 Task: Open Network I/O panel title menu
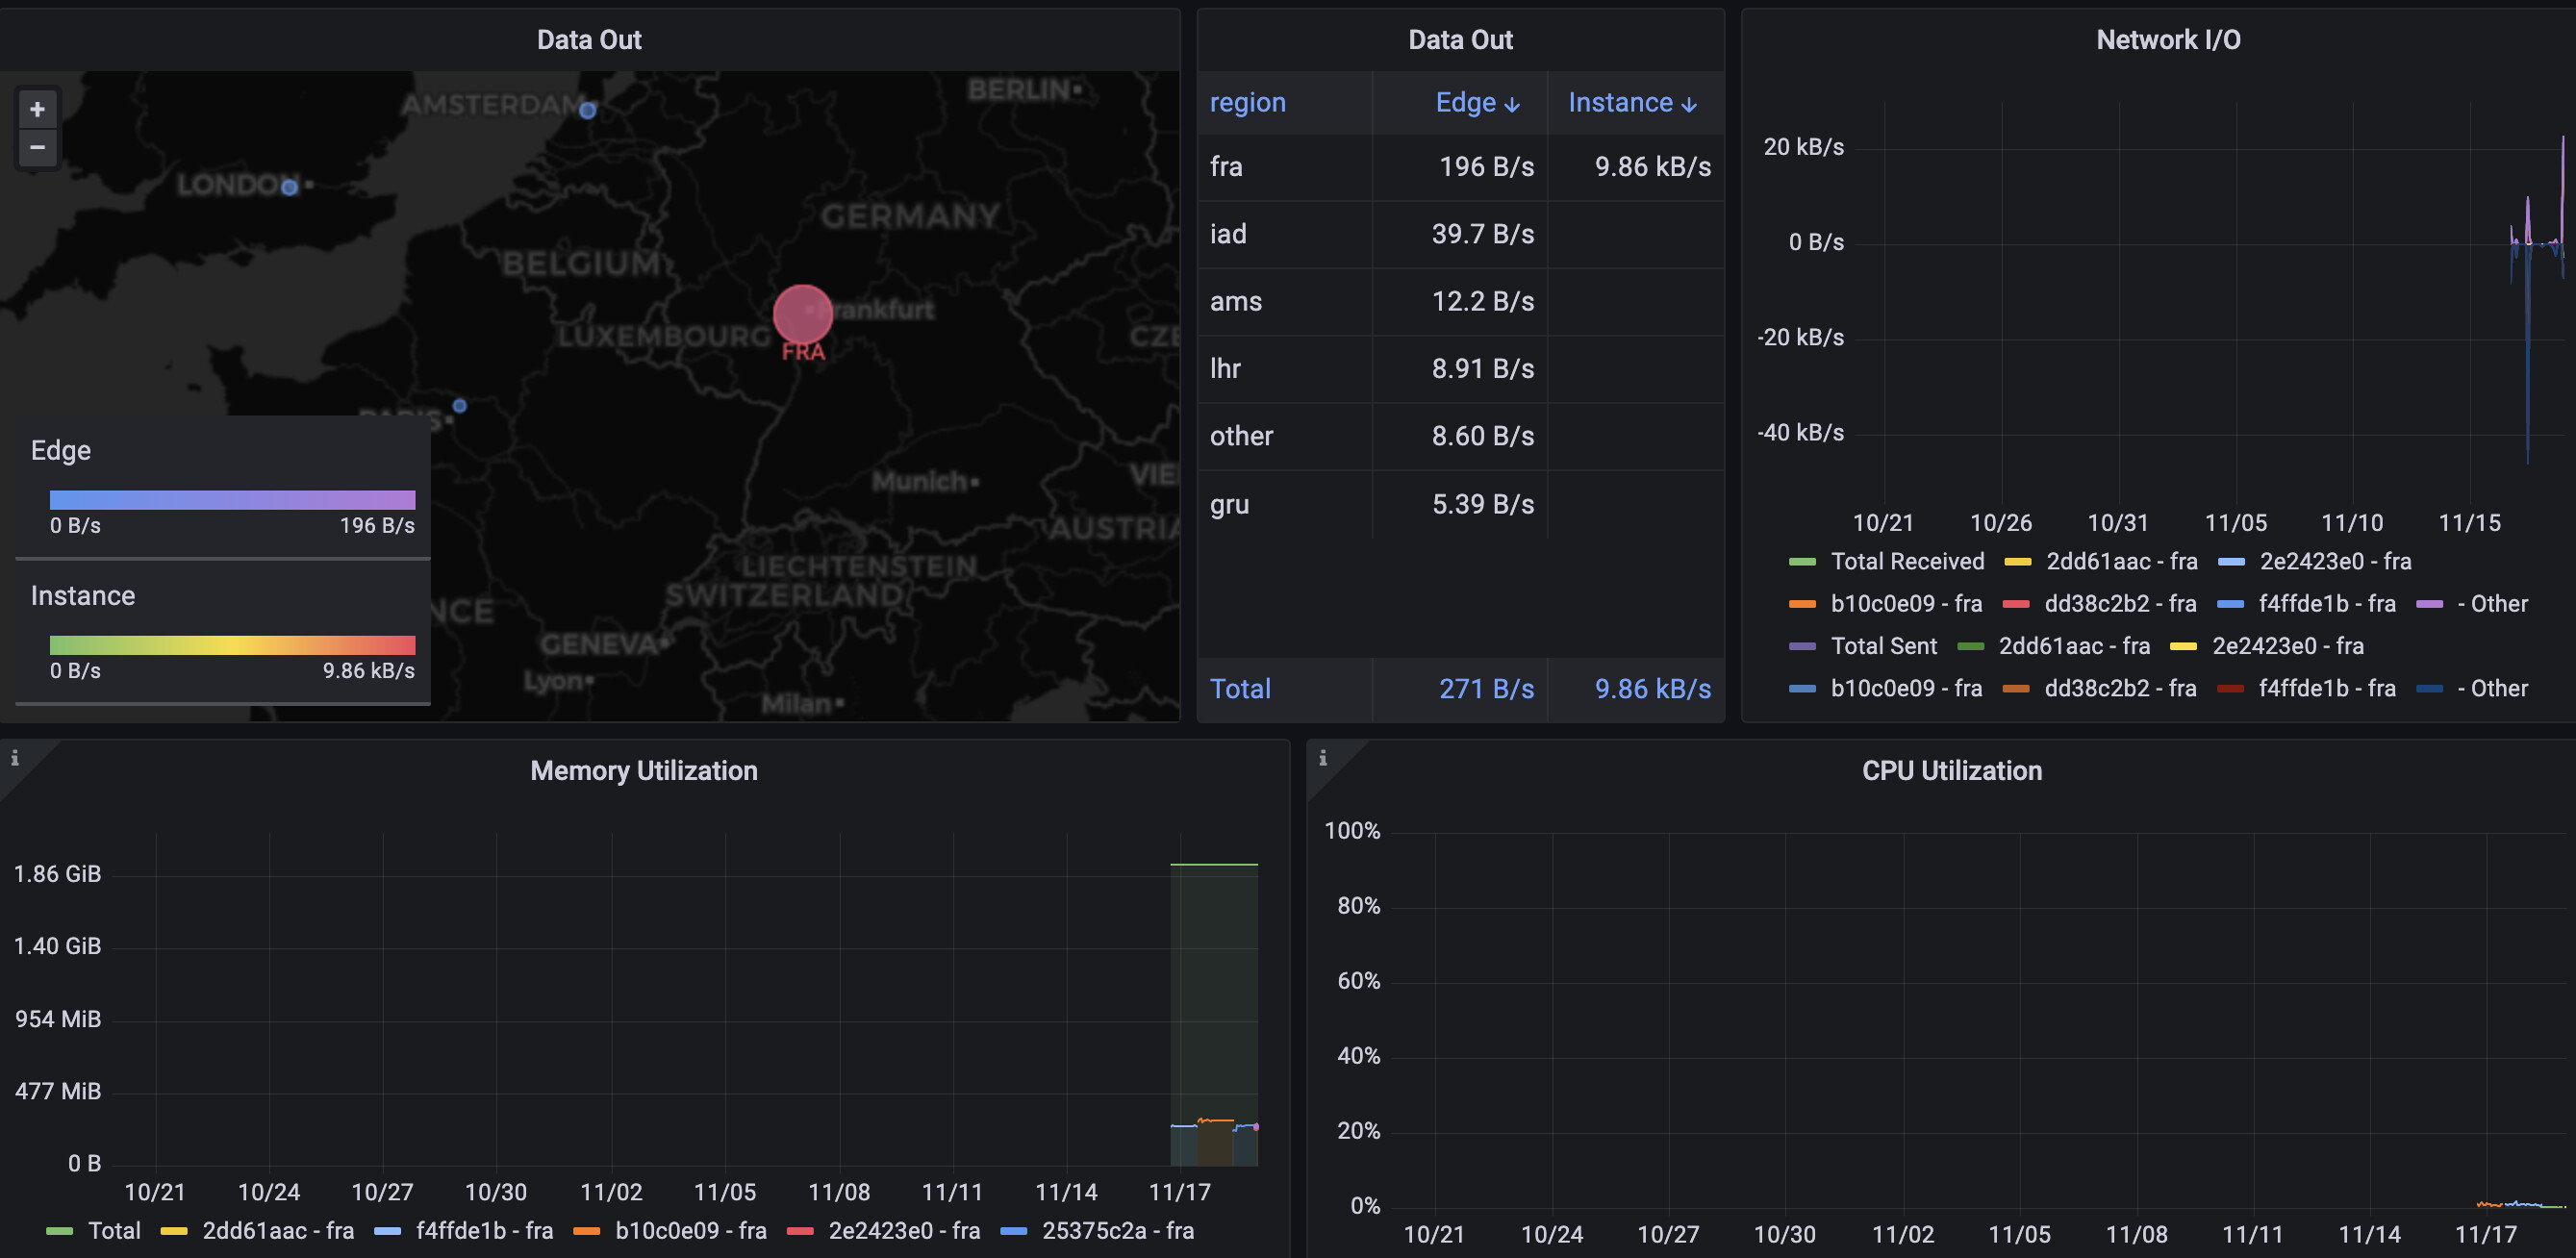(2167, 40)
